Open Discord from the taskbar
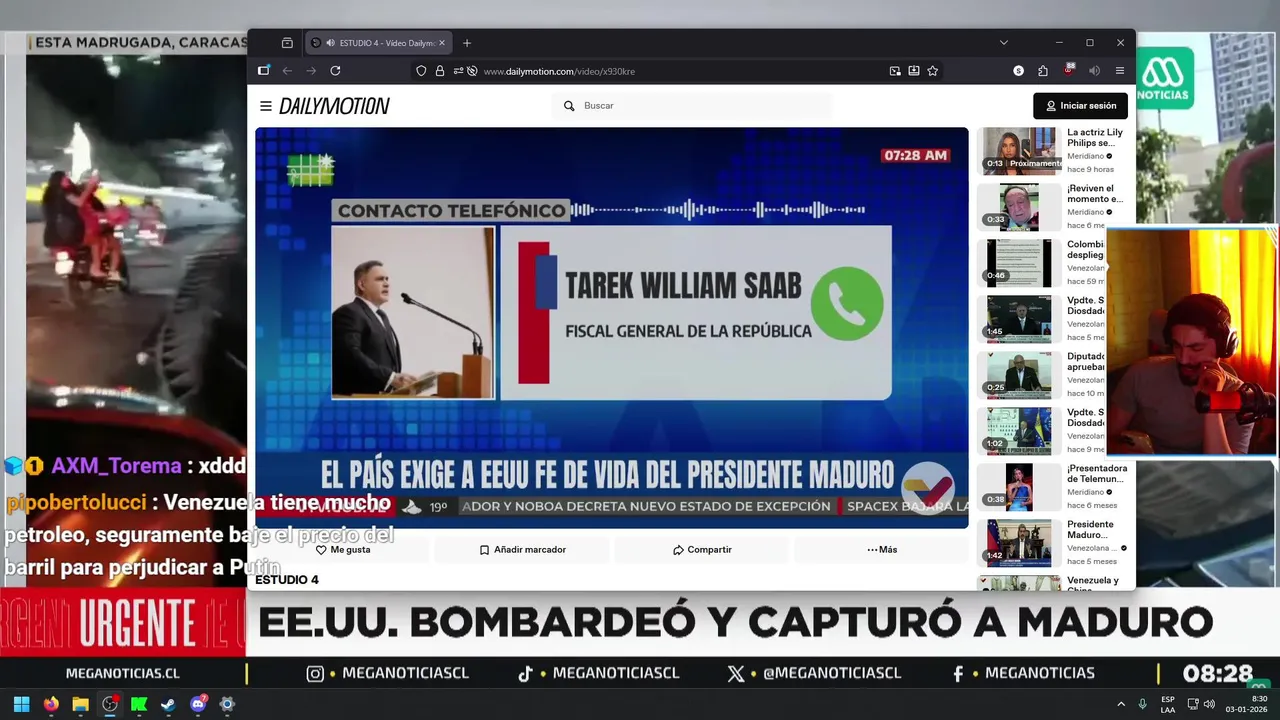The width and height of the screenshot is (1280, 720). [x=198, y=704]
